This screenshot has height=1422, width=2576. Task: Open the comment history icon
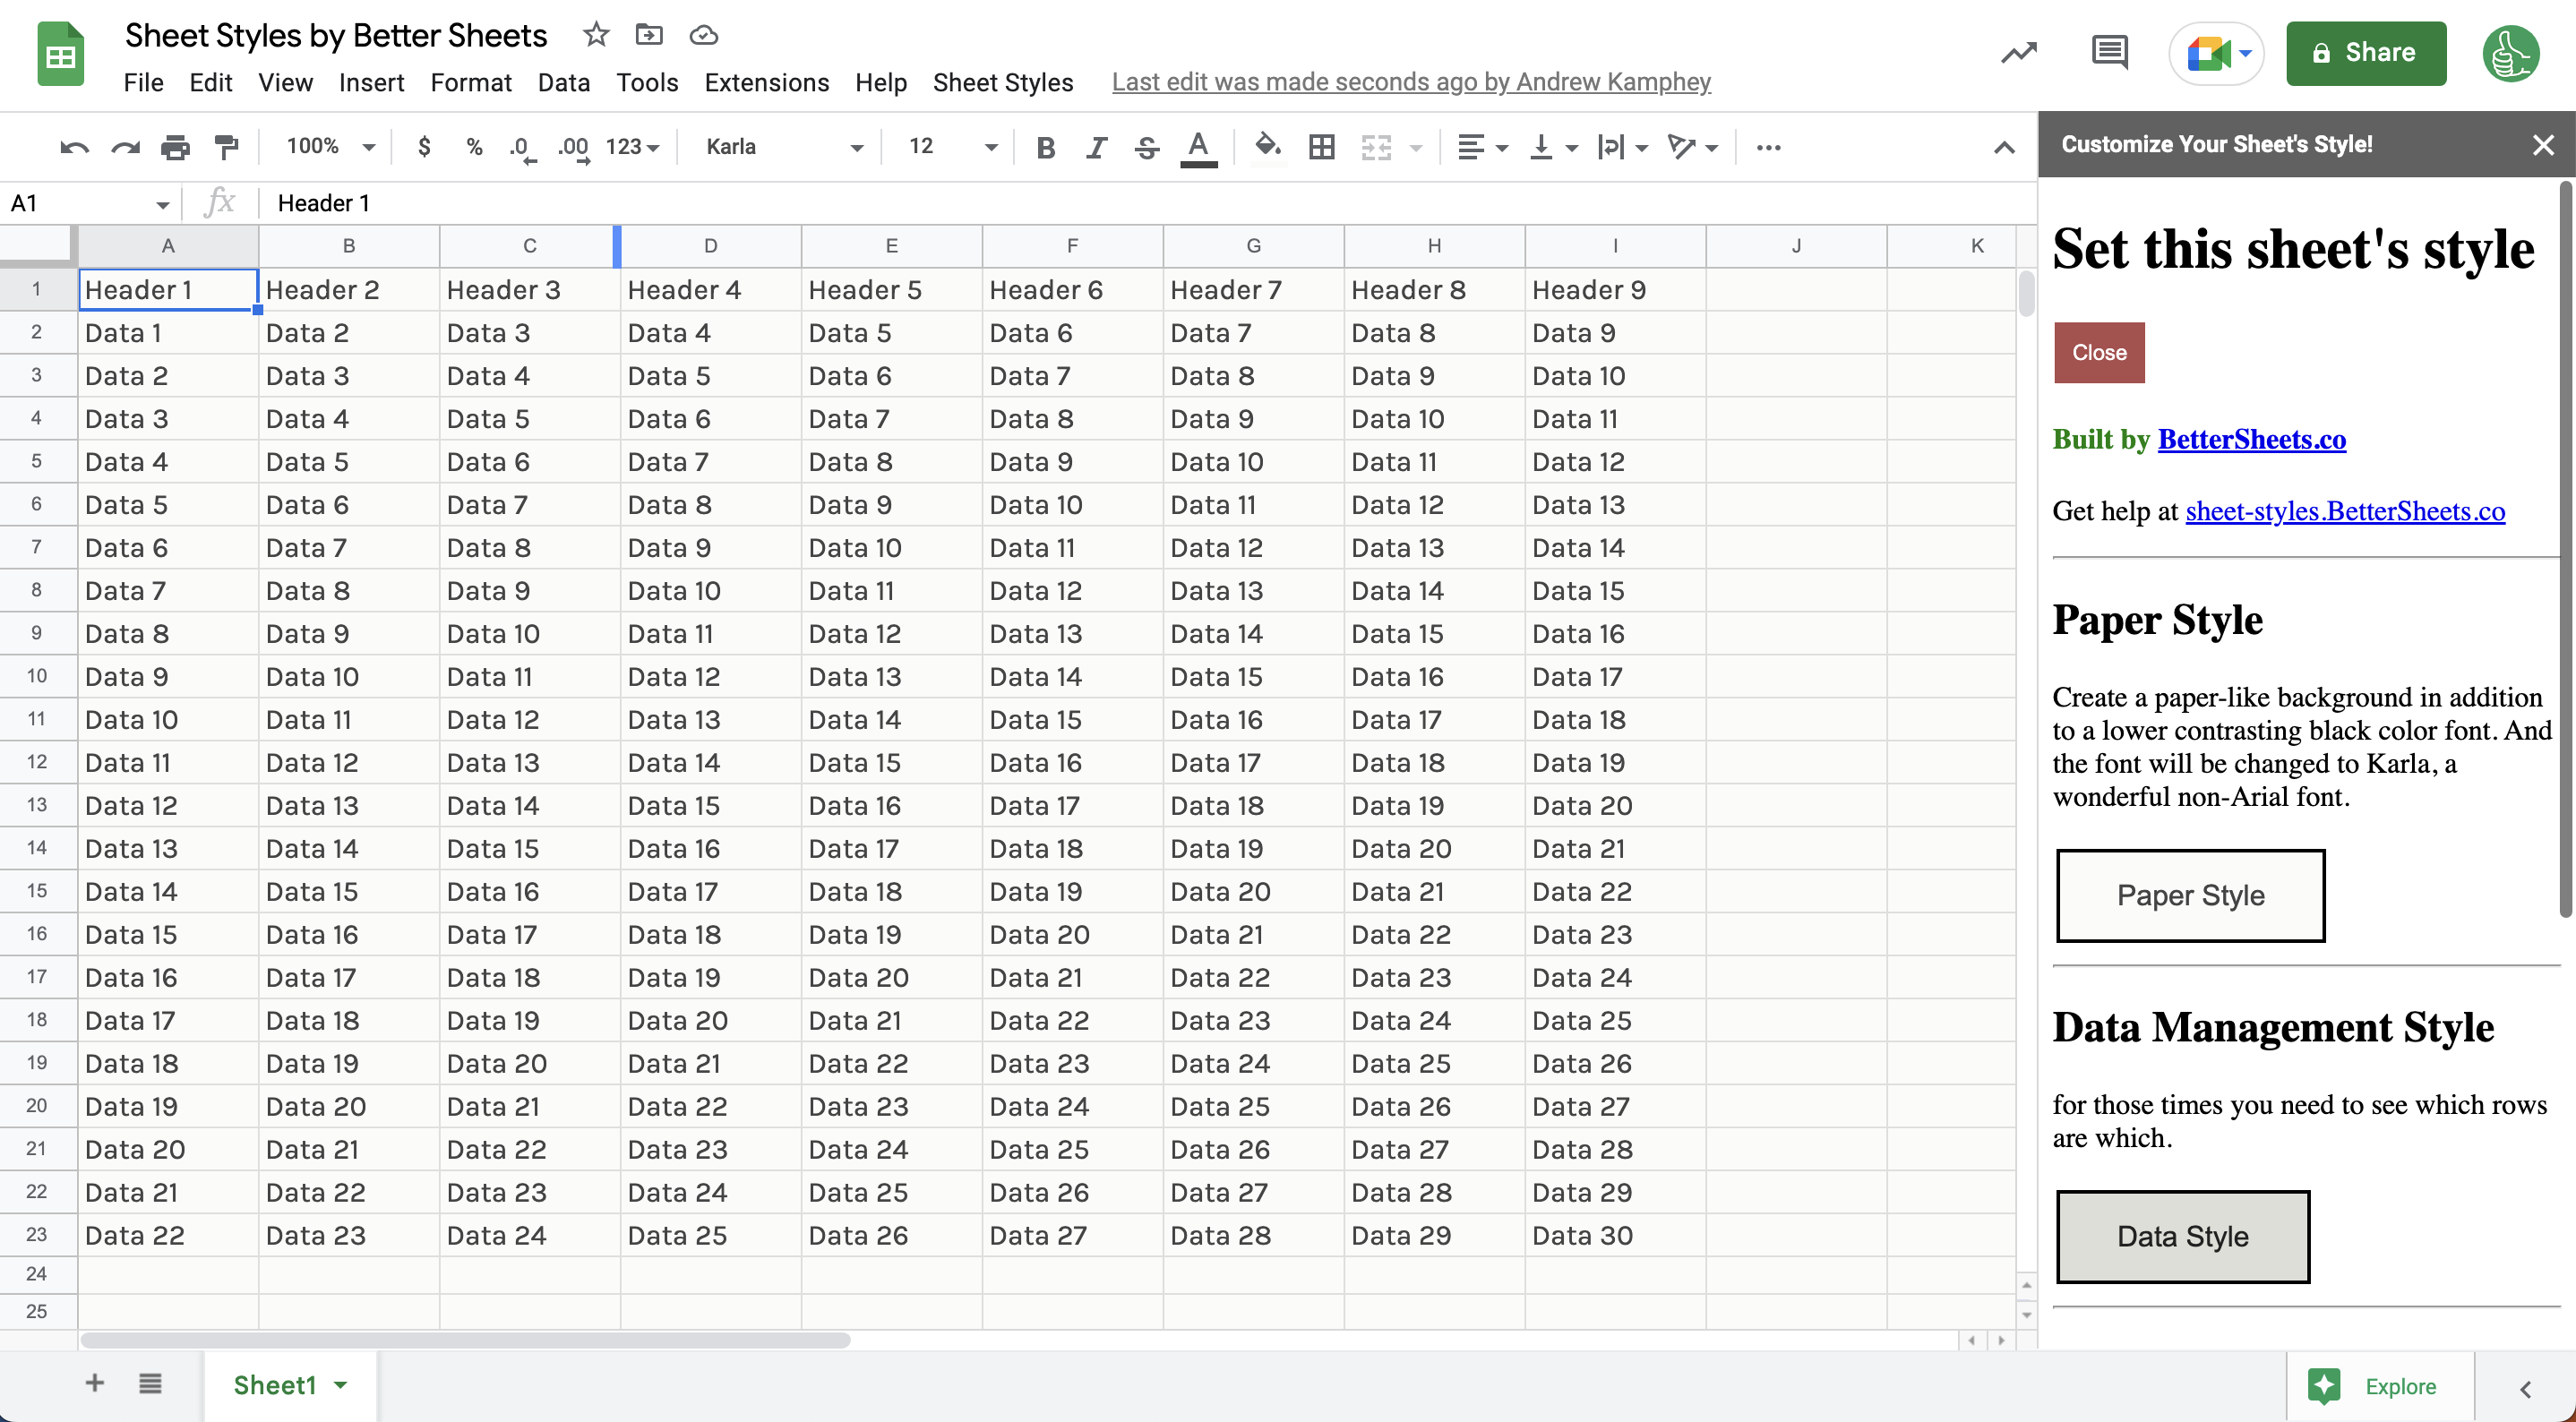pyautogui.click(x=2109, y=52)
